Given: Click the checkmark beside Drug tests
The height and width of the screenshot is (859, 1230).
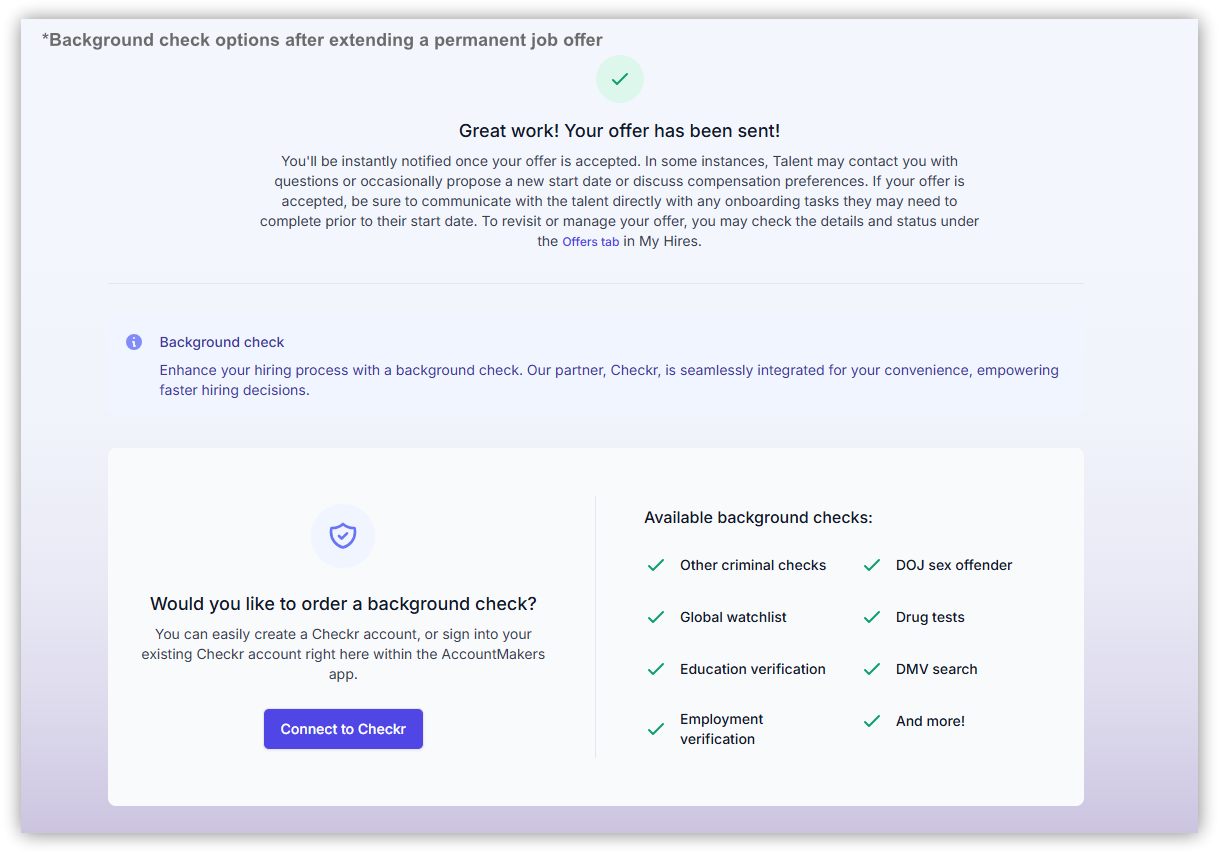Looking at the screenshot, I should 871,616.
